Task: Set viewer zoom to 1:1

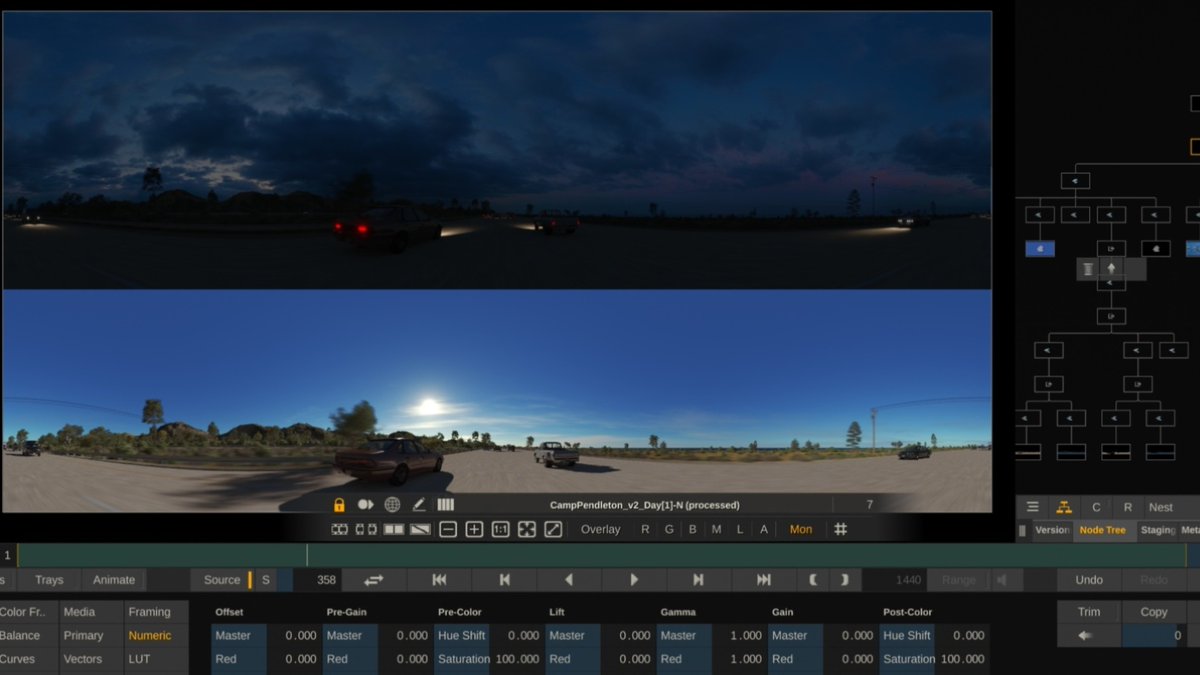Action: (501, 529)
